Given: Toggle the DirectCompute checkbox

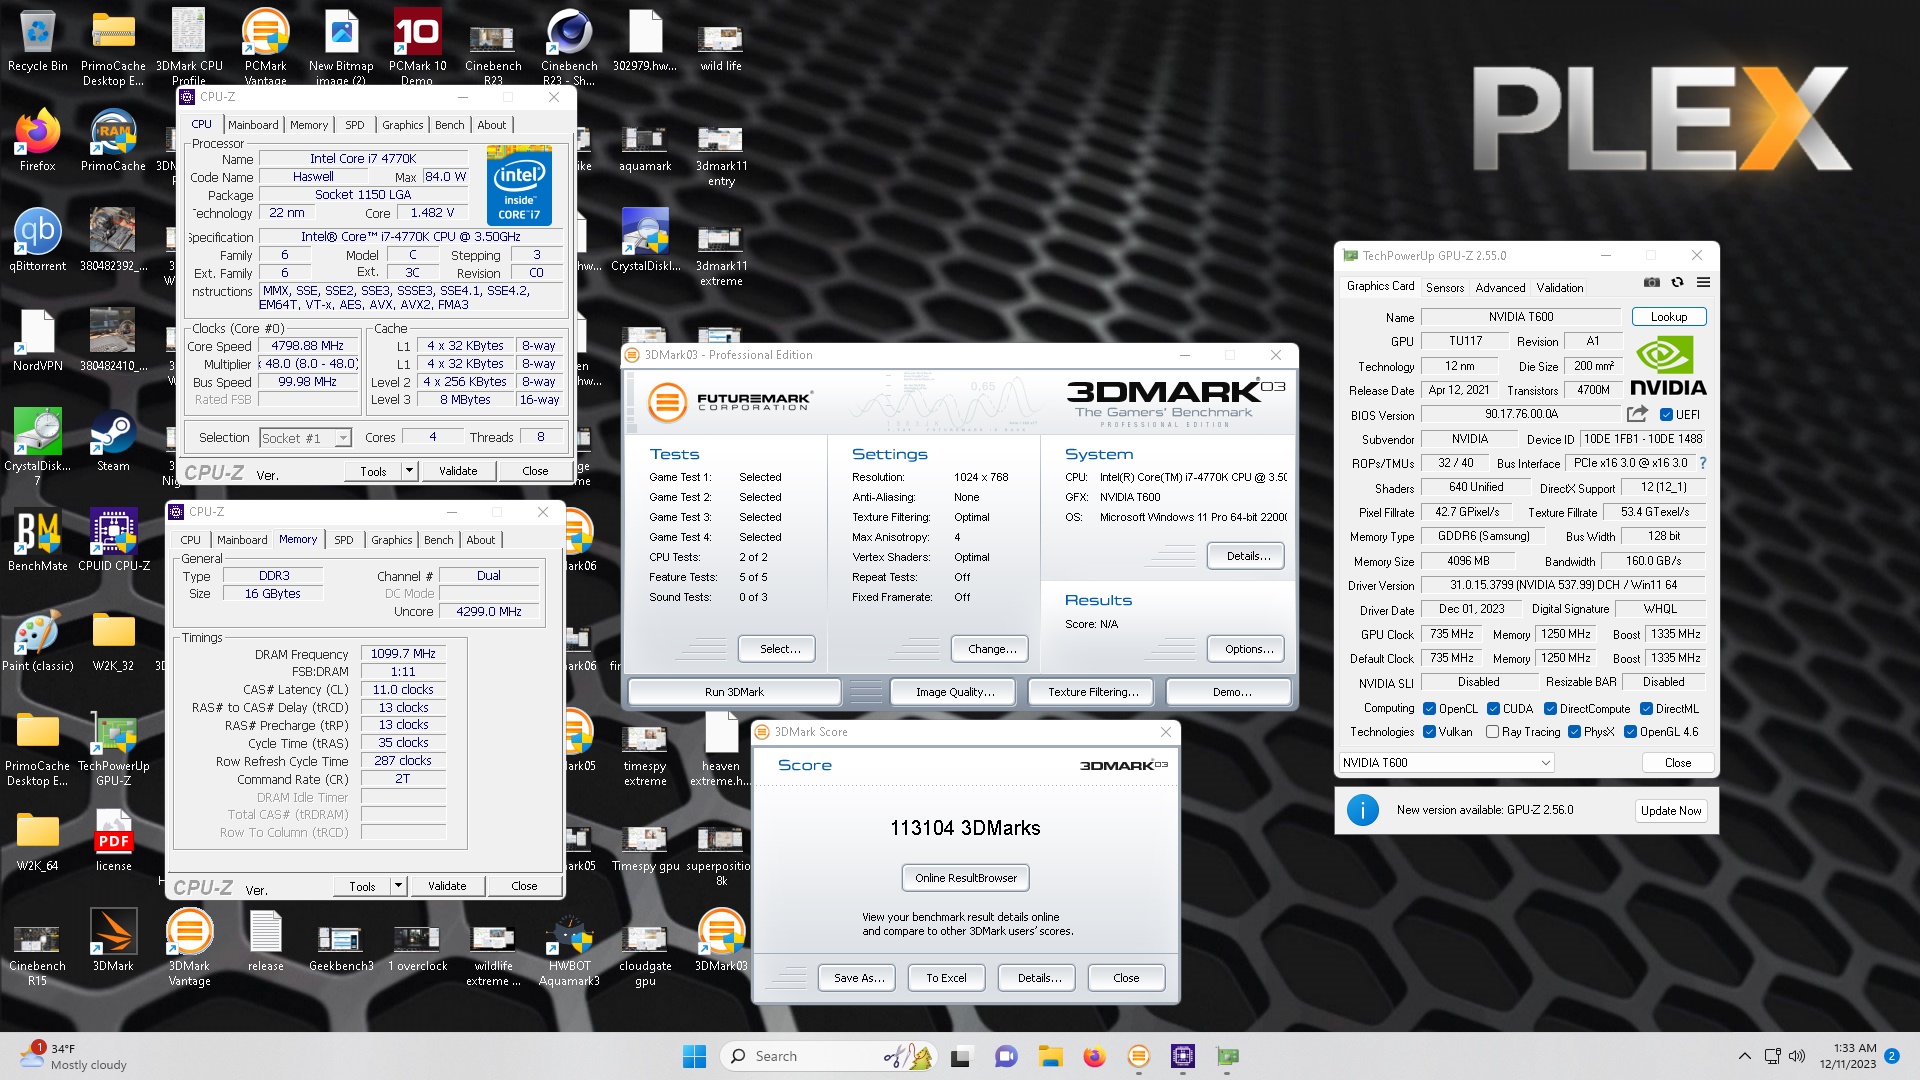Looking at the screenshot, I should 1550,709.
